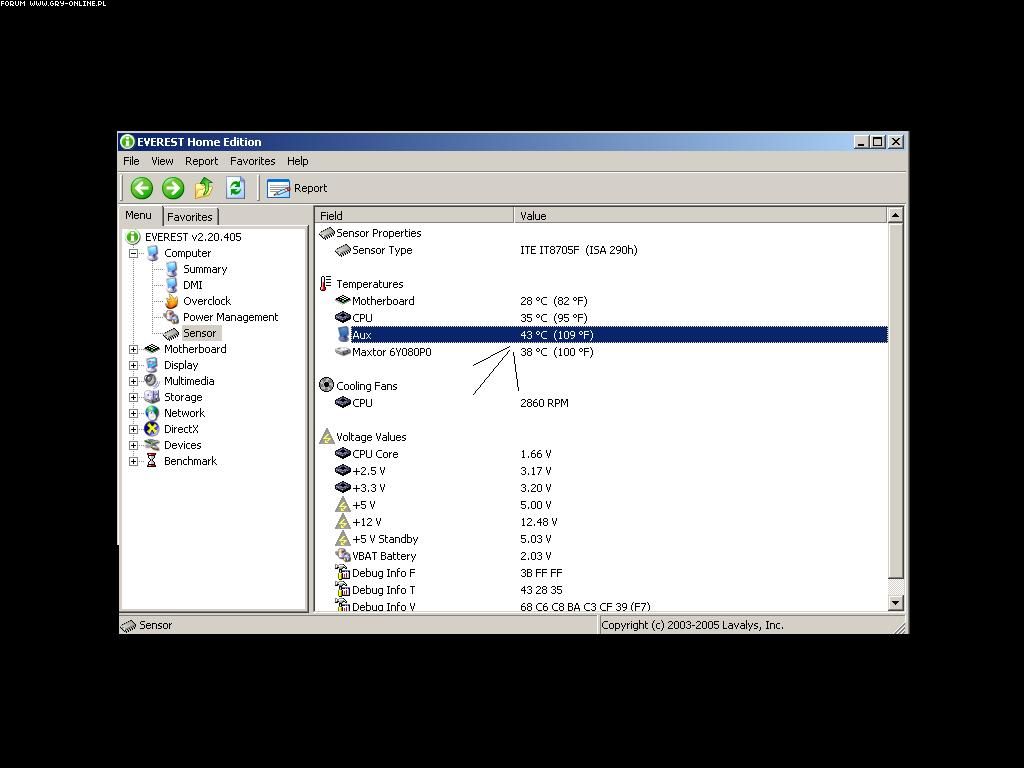
Task: Expand the Storage tree node
Action: pos(133,397)
